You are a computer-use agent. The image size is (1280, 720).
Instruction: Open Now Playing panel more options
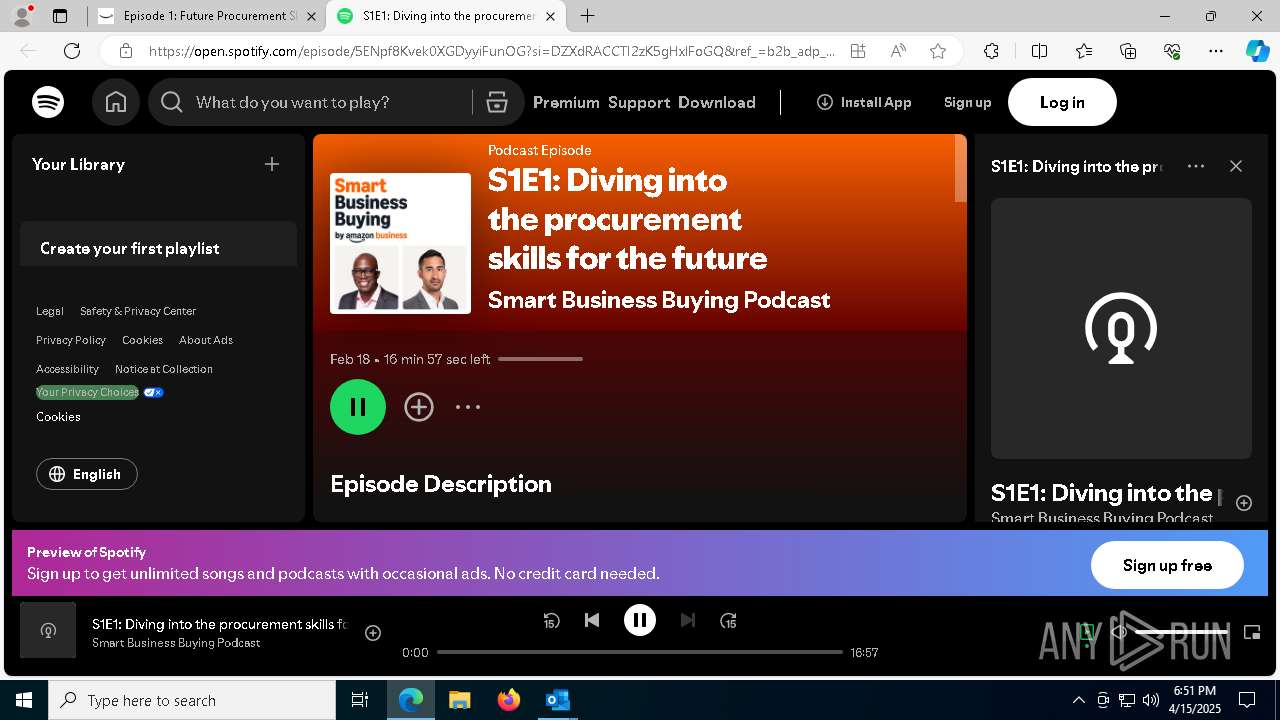pos(1196,166)
